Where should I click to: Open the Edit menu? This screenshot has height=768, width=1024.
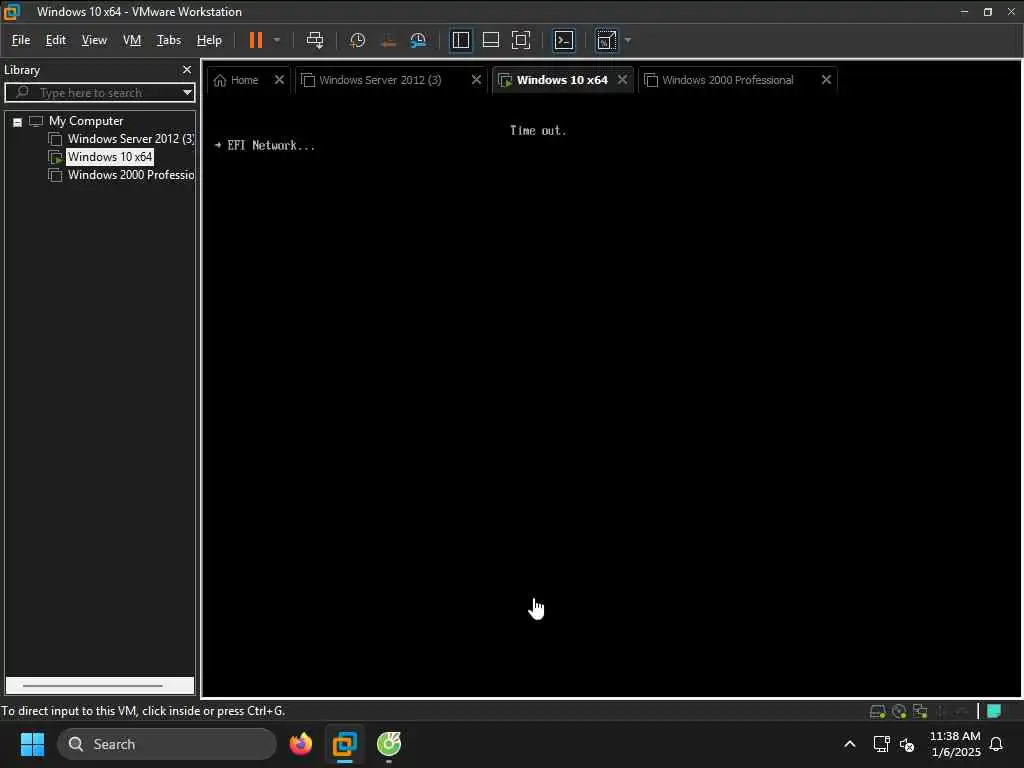point(56,40)
